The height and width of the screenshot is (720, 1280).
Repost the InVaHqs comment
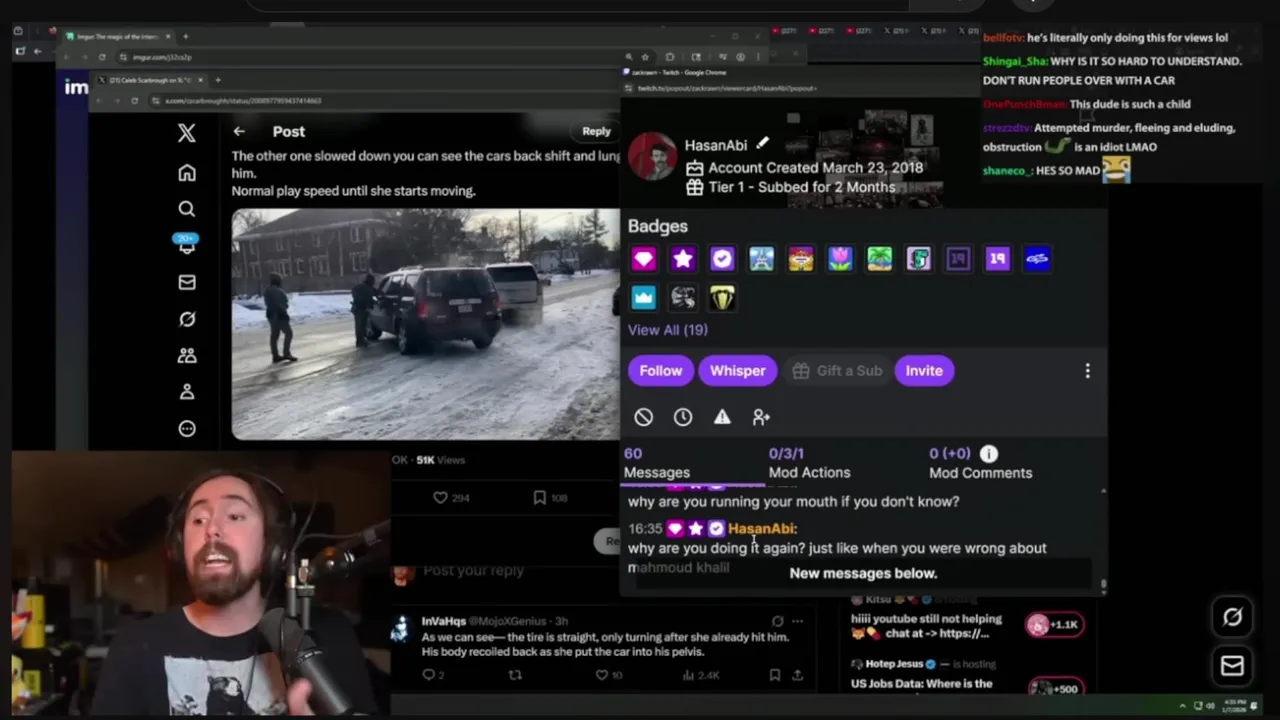(515, 675)
